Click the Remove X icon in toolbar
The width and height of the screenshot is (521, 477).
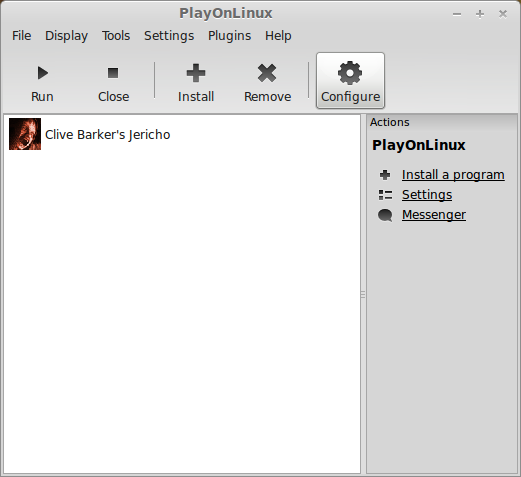pyautogui.click(x=267, y=73)
